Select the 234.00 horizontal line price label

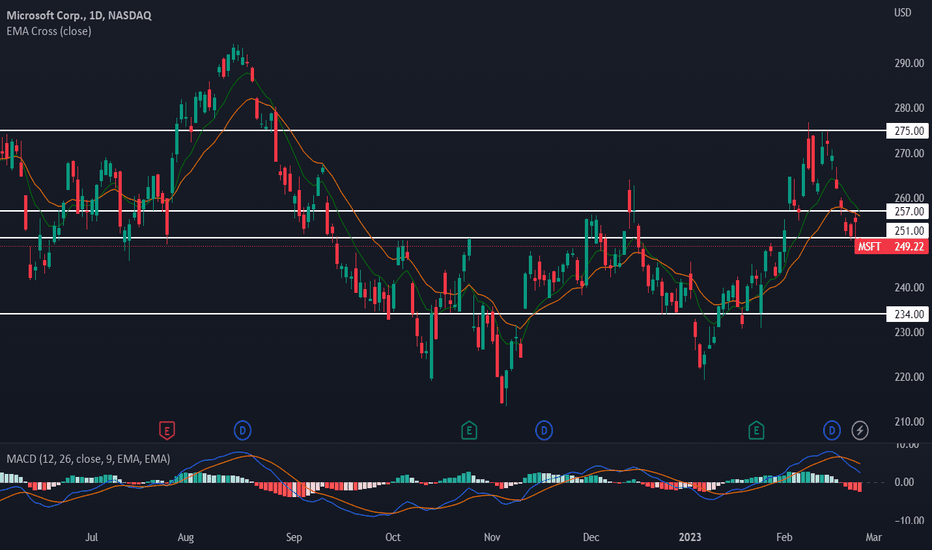[907, 314]
